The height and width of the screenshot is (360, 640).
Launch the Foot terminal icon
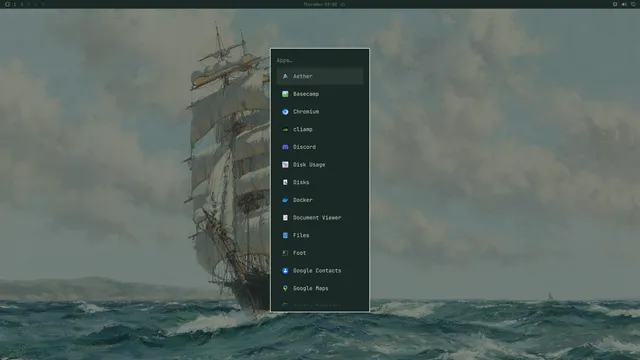[285, 253]
